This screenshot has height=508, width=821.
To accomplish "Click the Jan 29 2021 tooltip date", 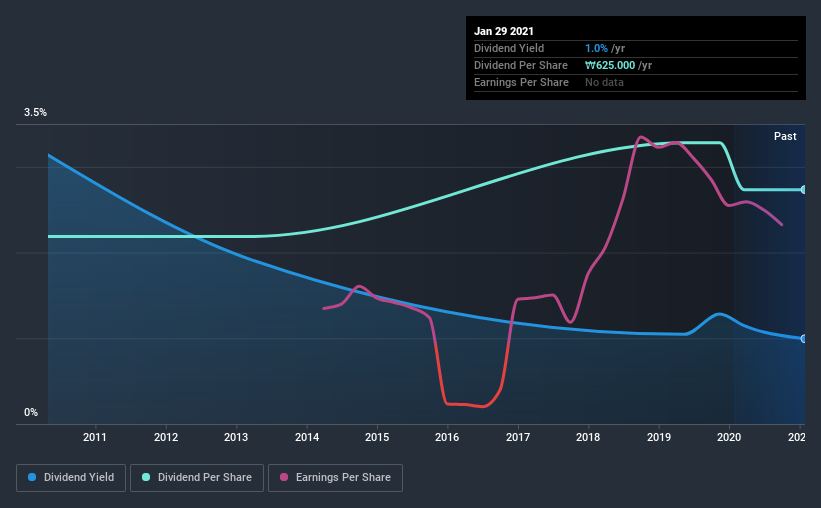I will coord(504,31).
